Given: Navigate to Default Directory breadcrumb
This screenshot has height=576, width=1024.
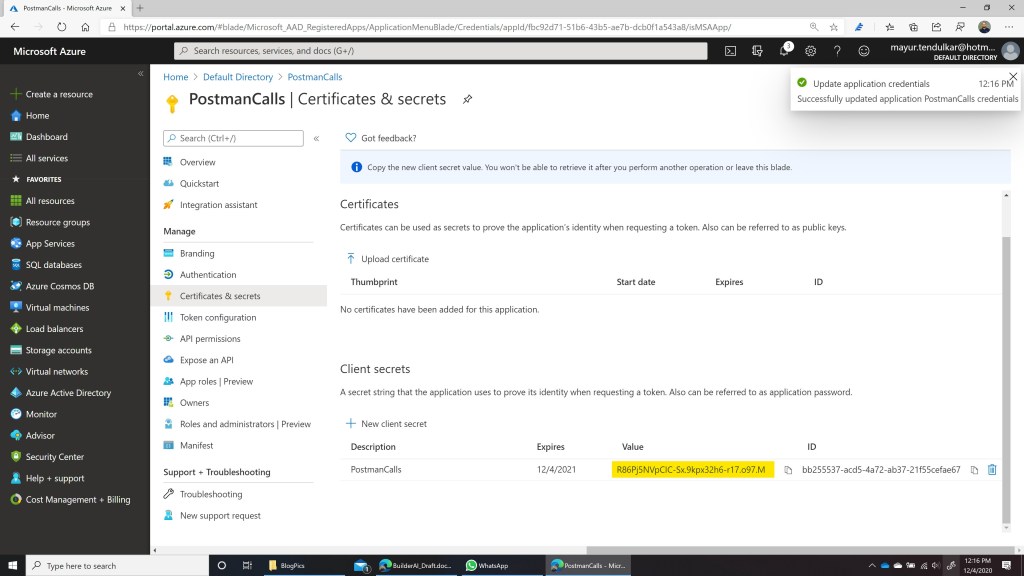Looking at the screenshot, I should 237,77.
